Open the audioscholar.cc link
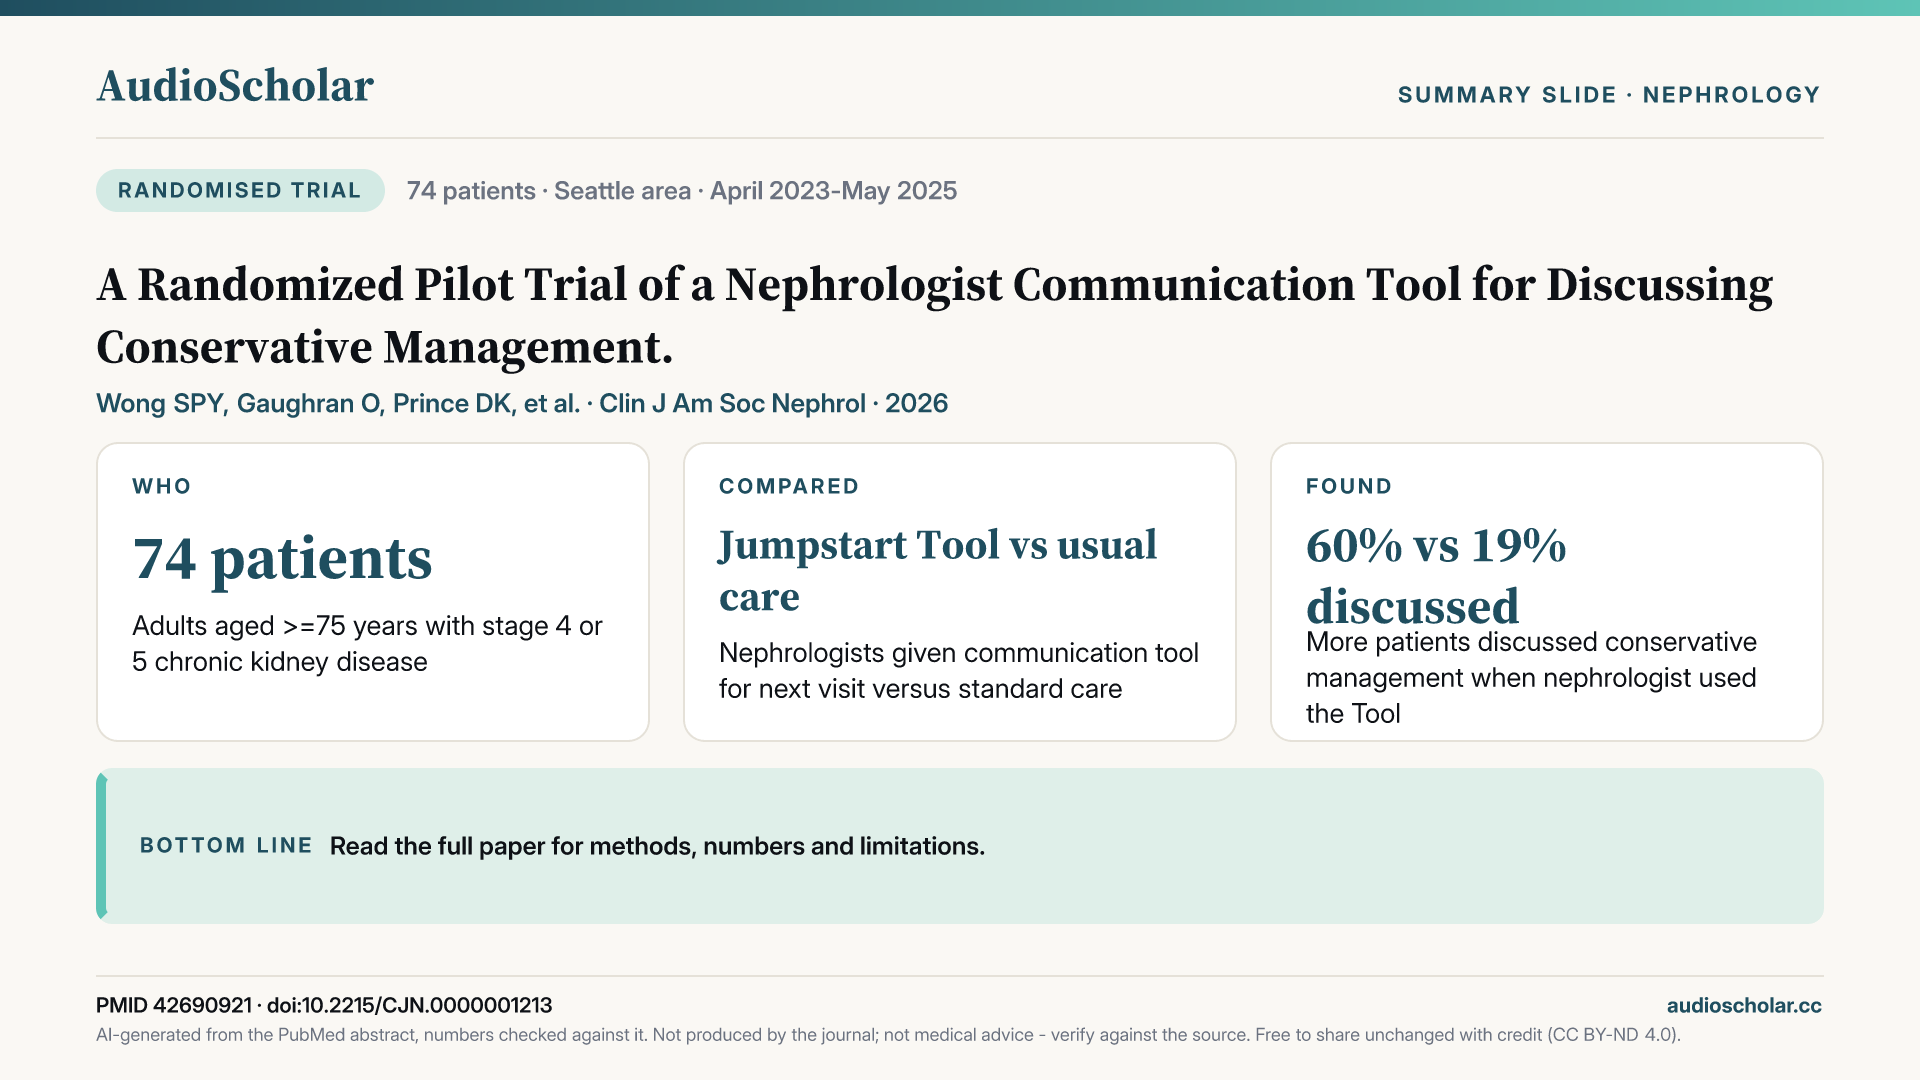Image resolution: width=1920 pixels, height=1080 pixels. pyautogui.click(x=1744, y=1005)
